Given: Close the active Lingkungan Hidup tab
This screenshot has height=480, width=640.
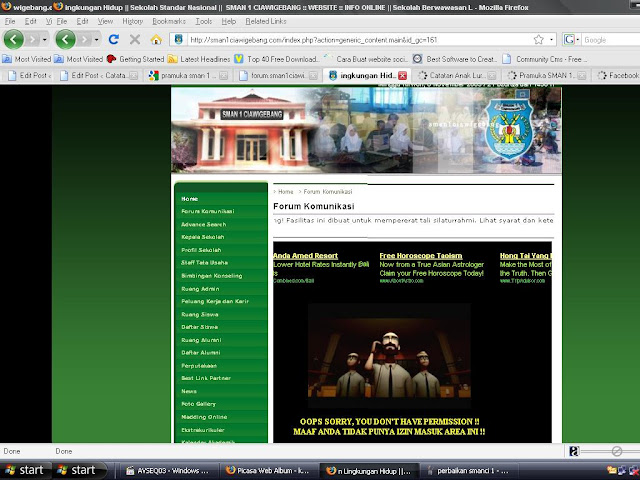Looking at the screenshot, I should tap(402, 76).
